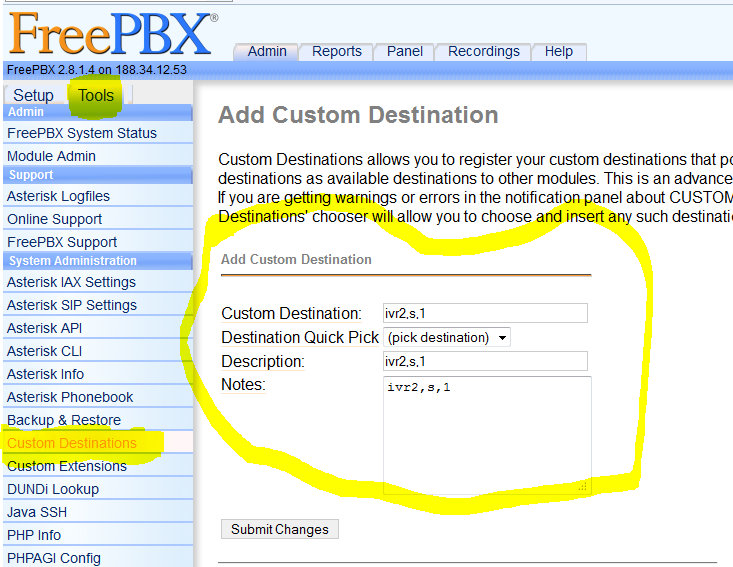
Task: Open the Help tab
Action: pyautogui.click(x=559, y=51)
